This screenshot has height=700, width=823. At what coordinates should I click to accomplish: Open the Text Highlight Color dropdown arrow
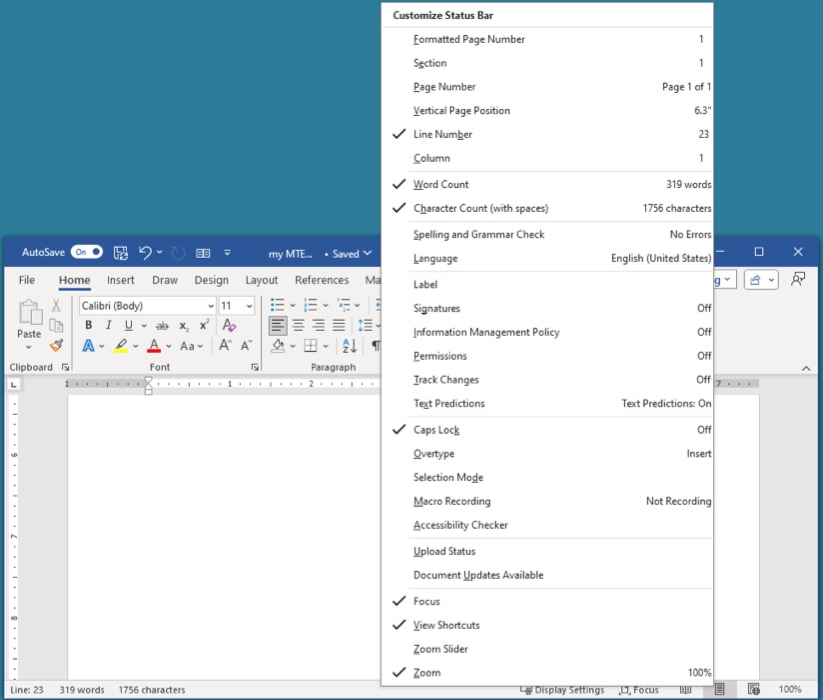coord(134,345)
